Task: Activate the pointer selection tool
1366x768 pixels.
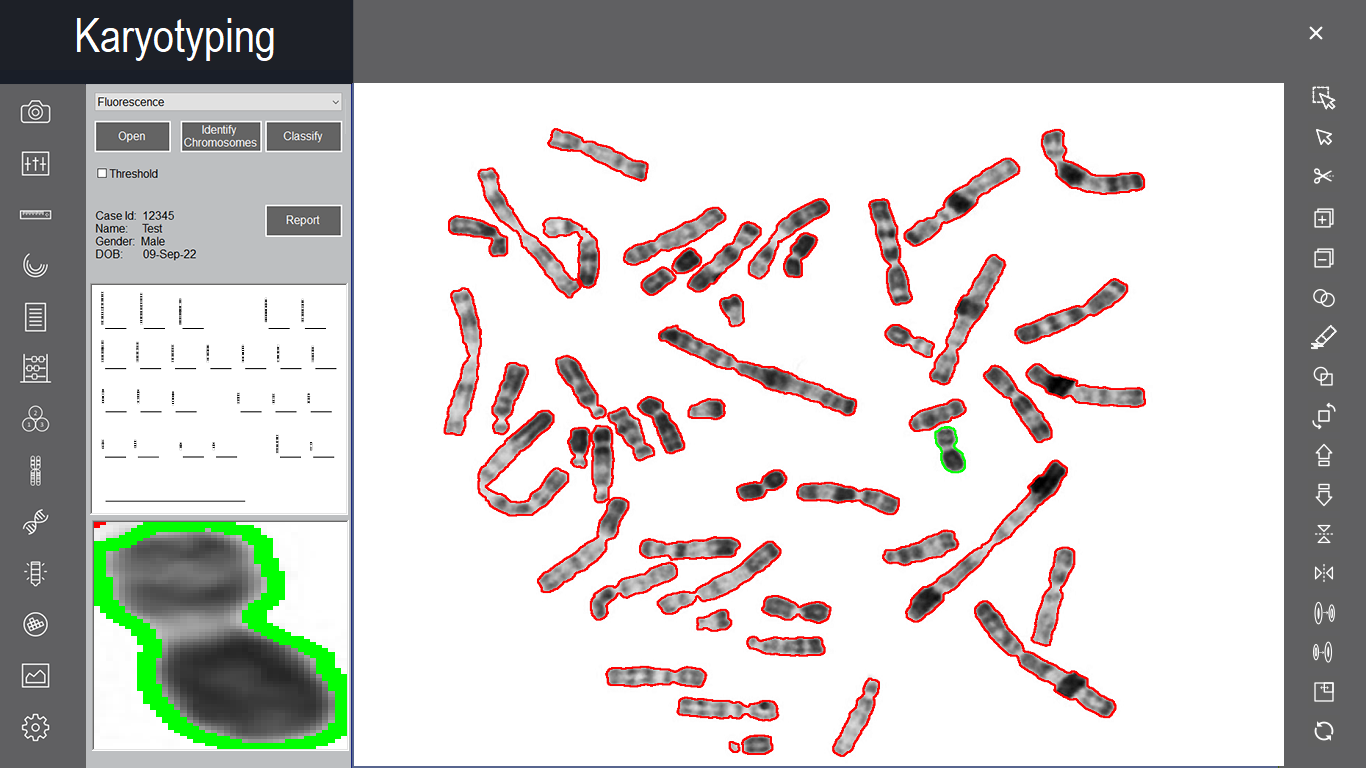Action: [1323, 137]
